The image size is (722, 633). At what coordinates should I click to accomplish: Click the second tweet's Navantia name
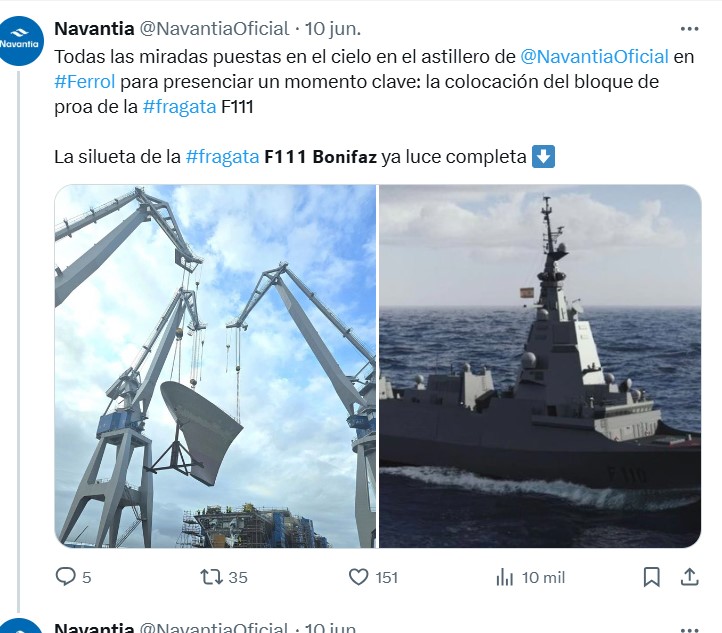pyautogui.click(x=94, y=627)
